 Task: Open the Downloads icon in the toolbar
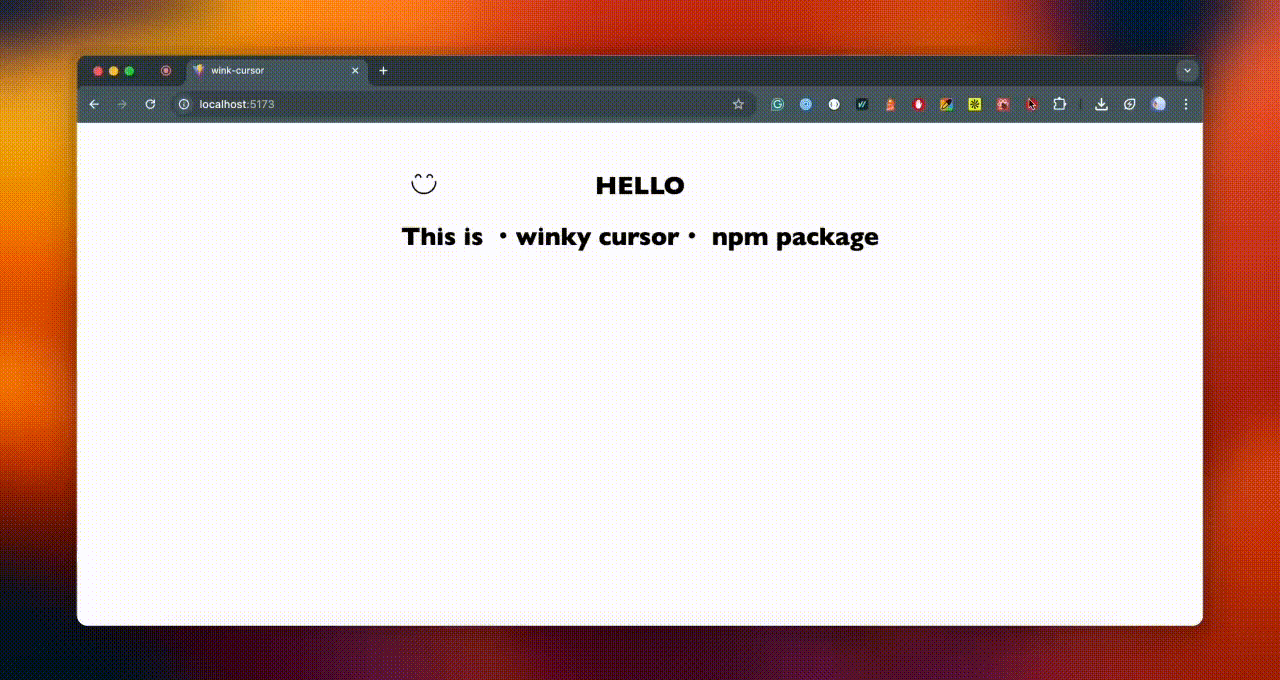(x=1101, y=104)
